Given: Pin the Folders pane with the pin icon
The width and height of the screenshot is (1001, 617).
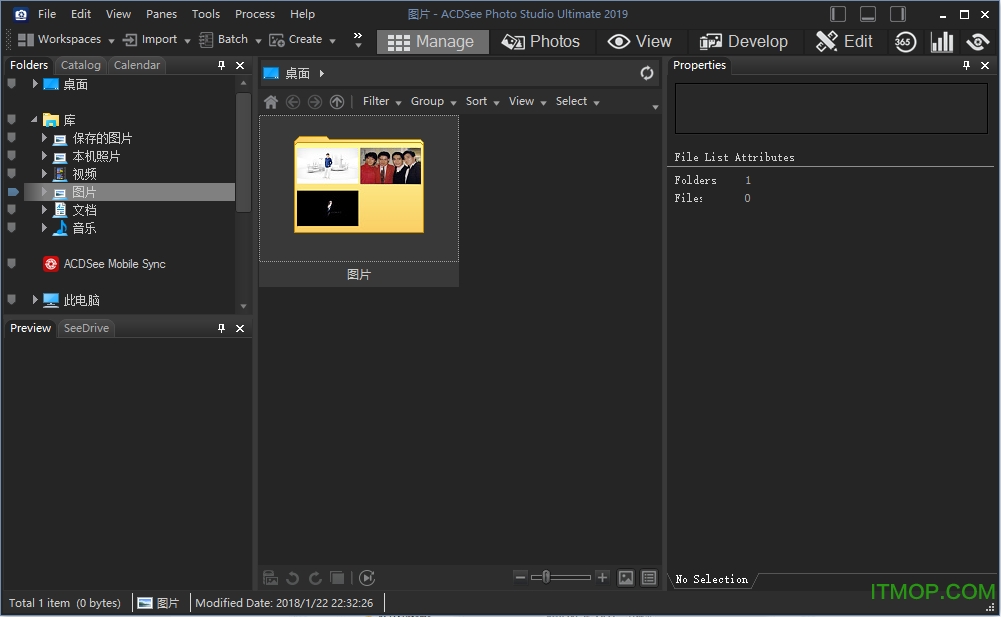Looking at the screenshot, I should (x=222, y=64).
